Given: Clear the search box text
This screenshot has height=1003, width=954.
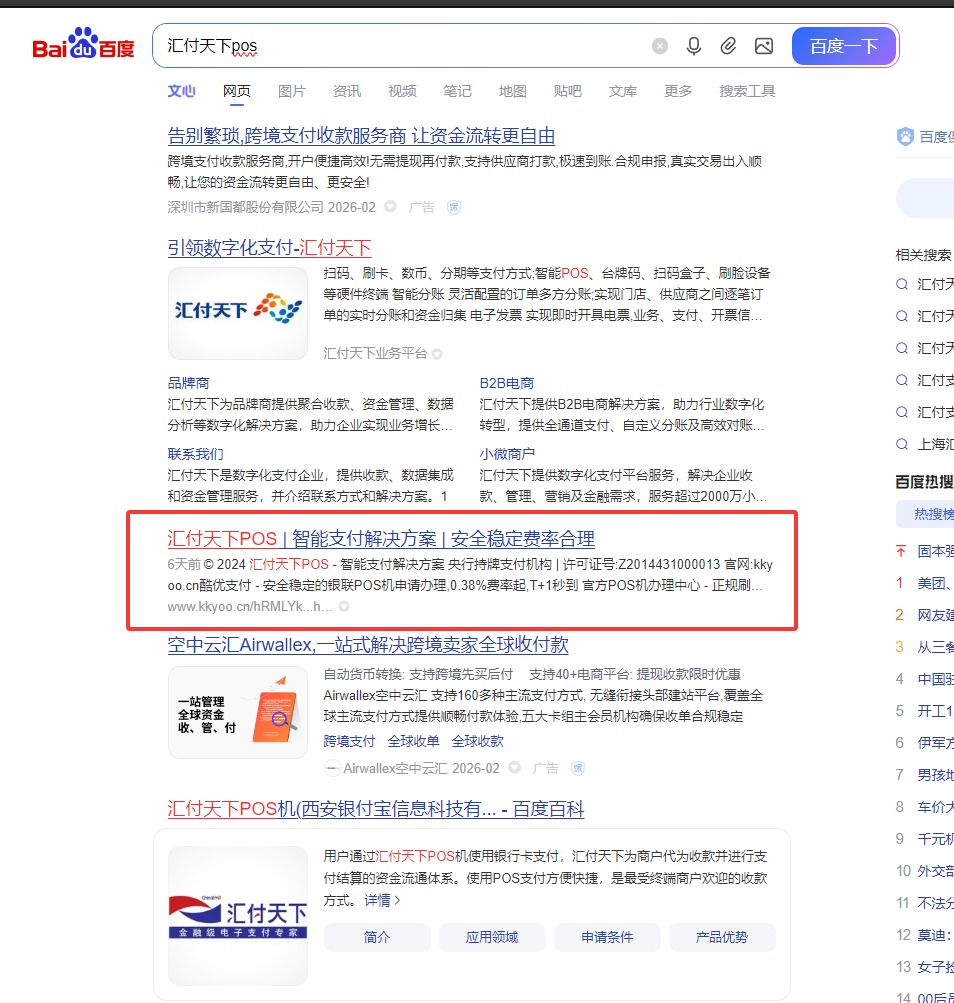Looking at the screenshot, I should point(660,46).
